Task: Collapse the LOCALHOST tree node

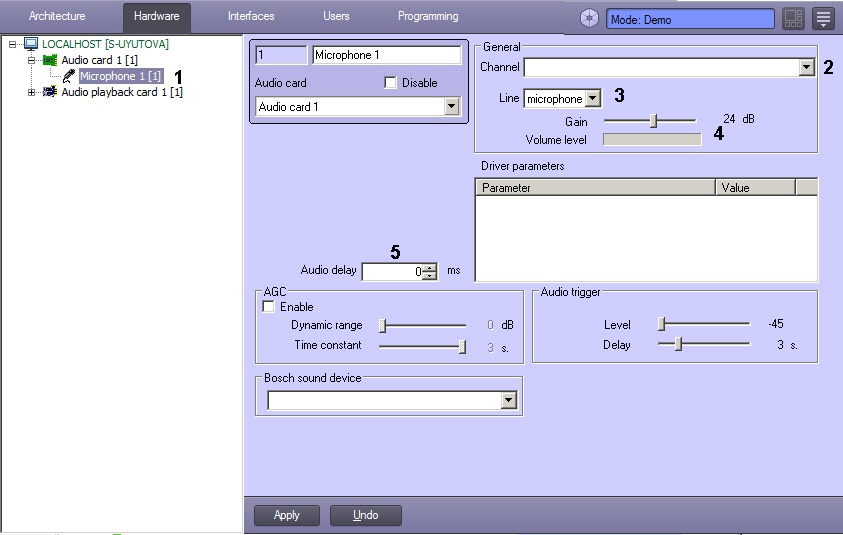Action: 12,44
